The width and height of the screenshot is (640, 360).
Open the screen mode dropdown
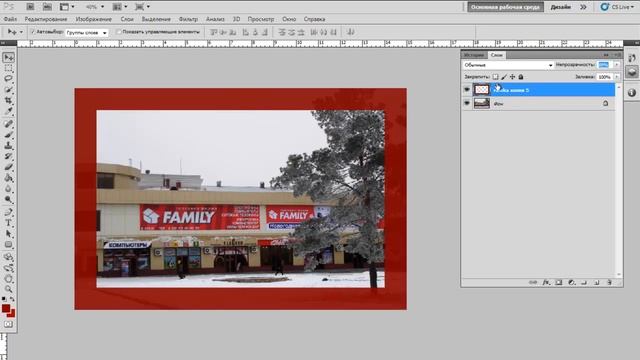point(142,7)
